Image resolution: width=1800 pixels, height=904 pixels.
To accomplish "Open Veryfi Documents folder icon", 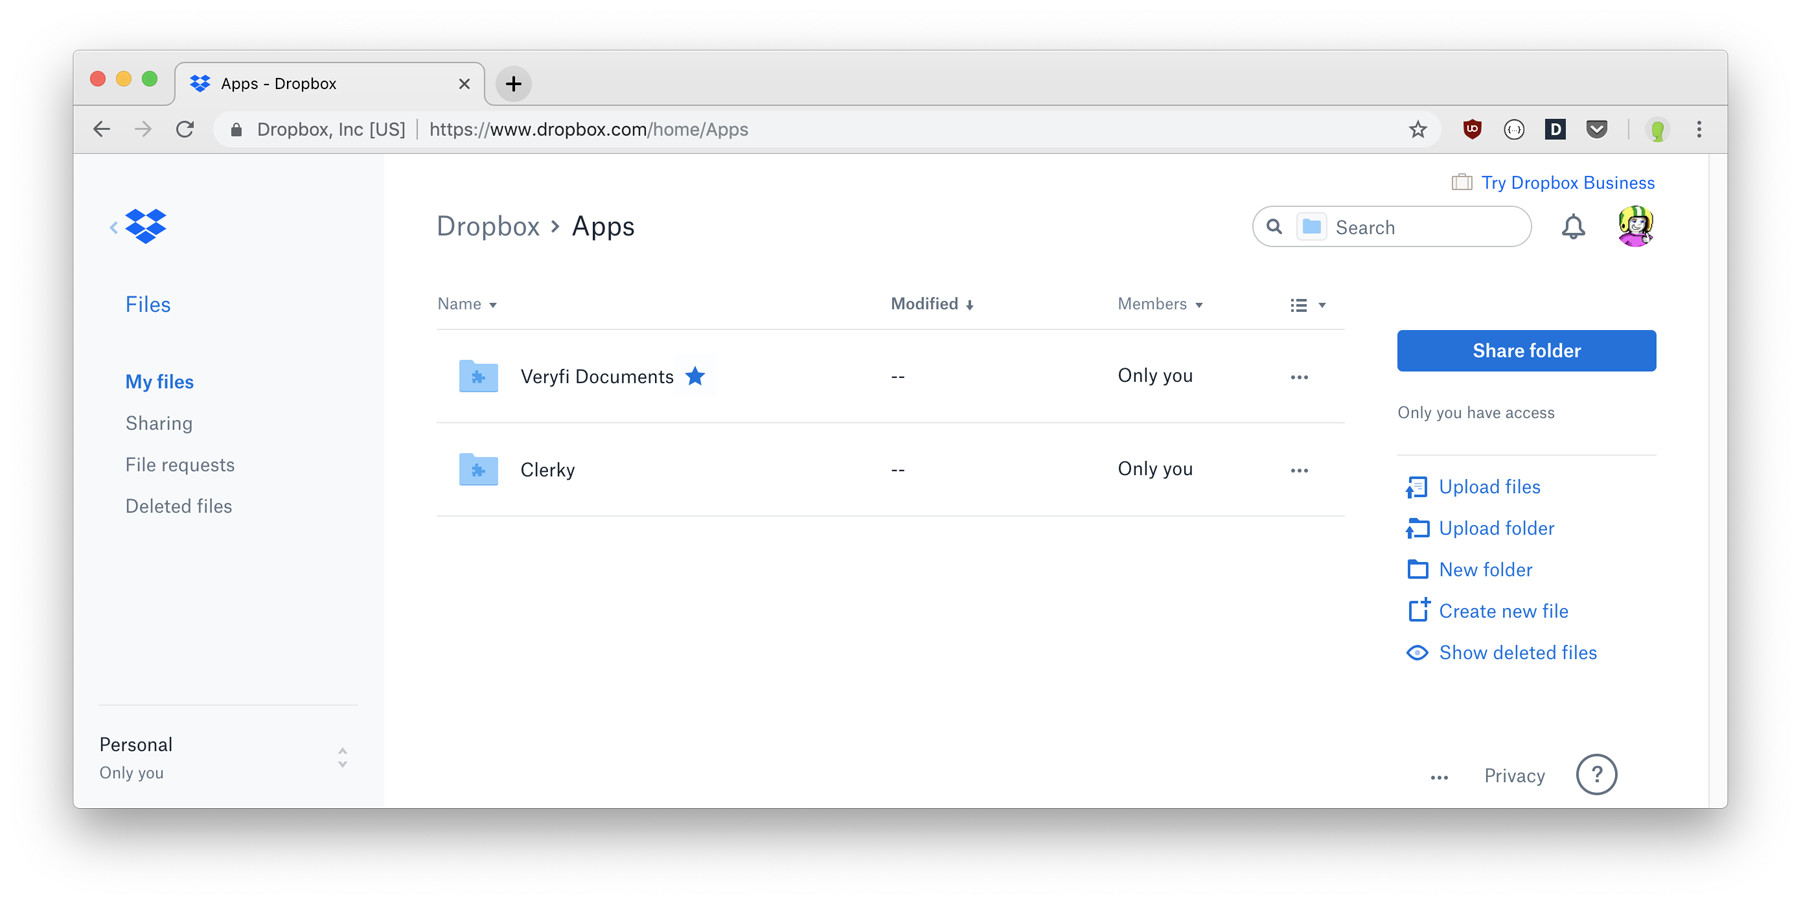I will click(478, 376).
